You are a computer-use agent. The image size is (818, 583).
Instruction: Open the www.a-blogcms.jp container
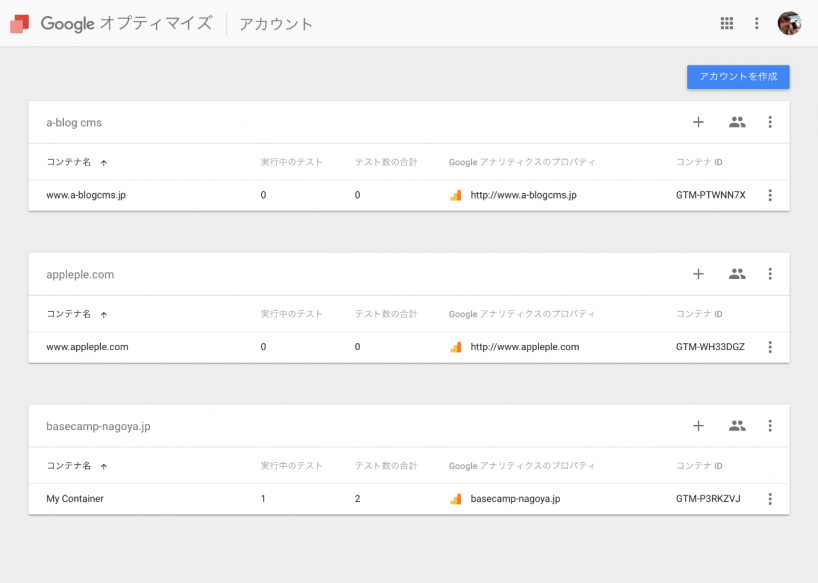point(86,195)
